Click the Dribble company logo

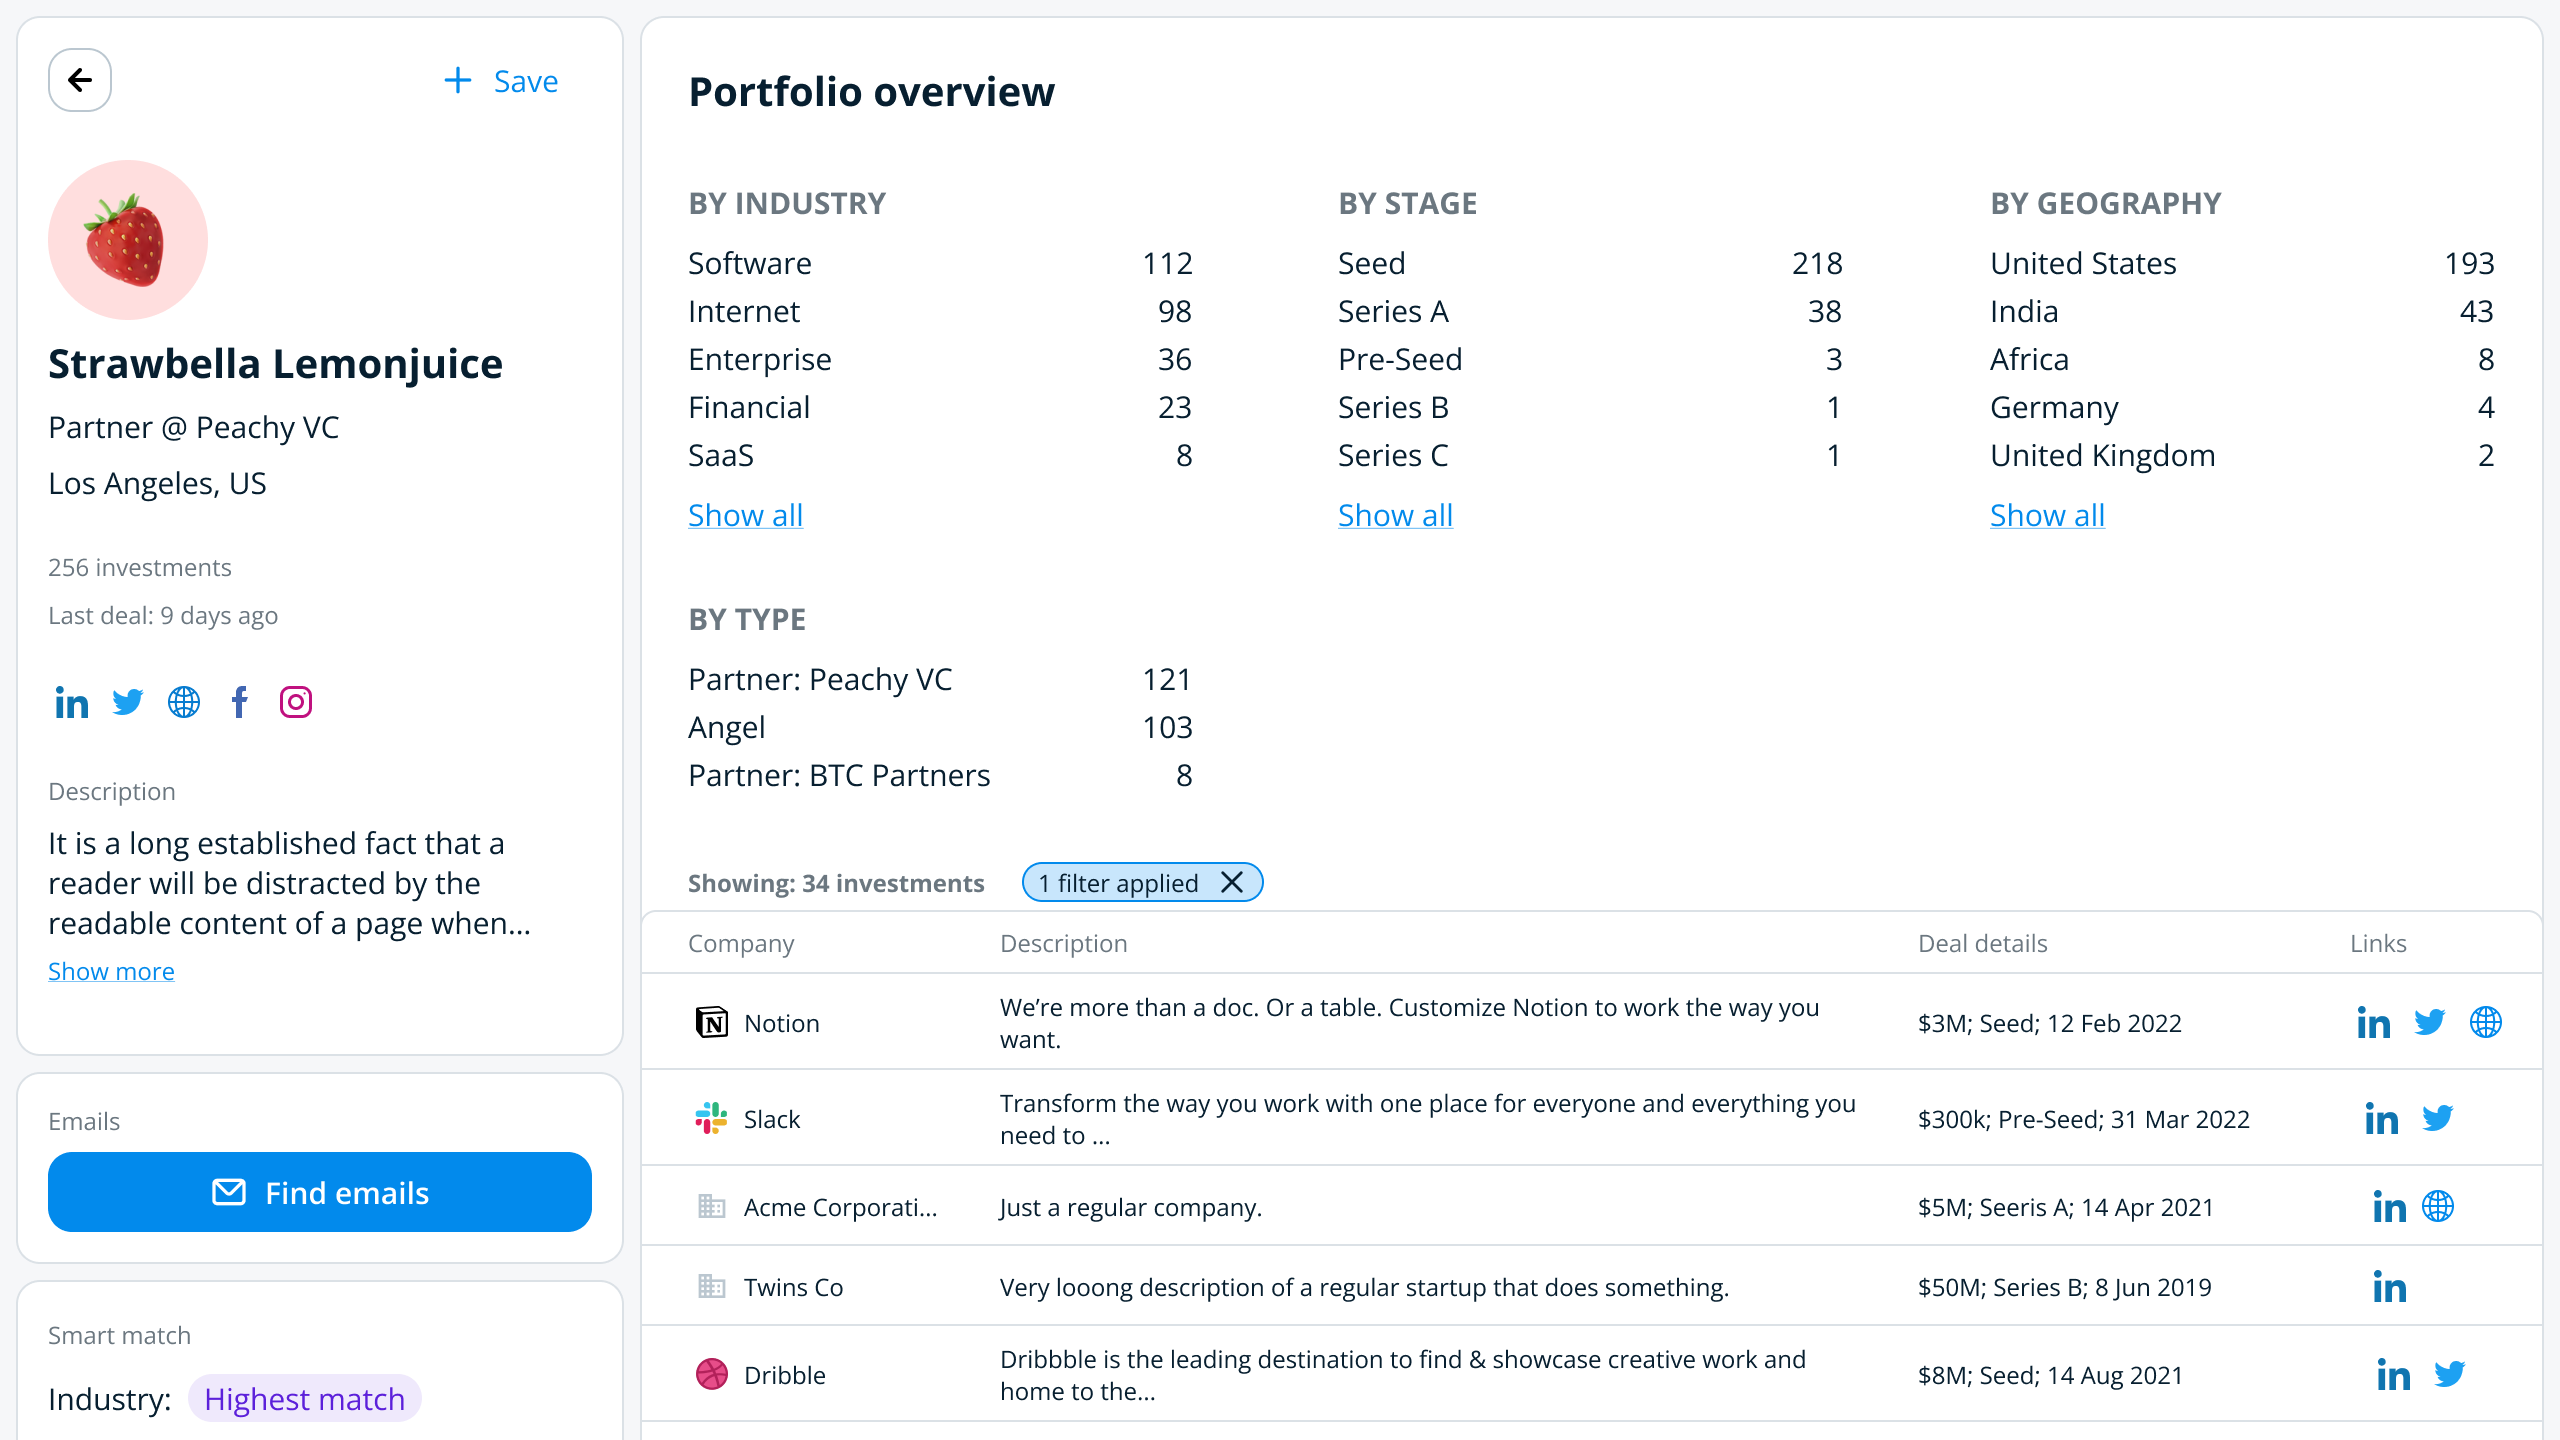(x=711, y=1374)
